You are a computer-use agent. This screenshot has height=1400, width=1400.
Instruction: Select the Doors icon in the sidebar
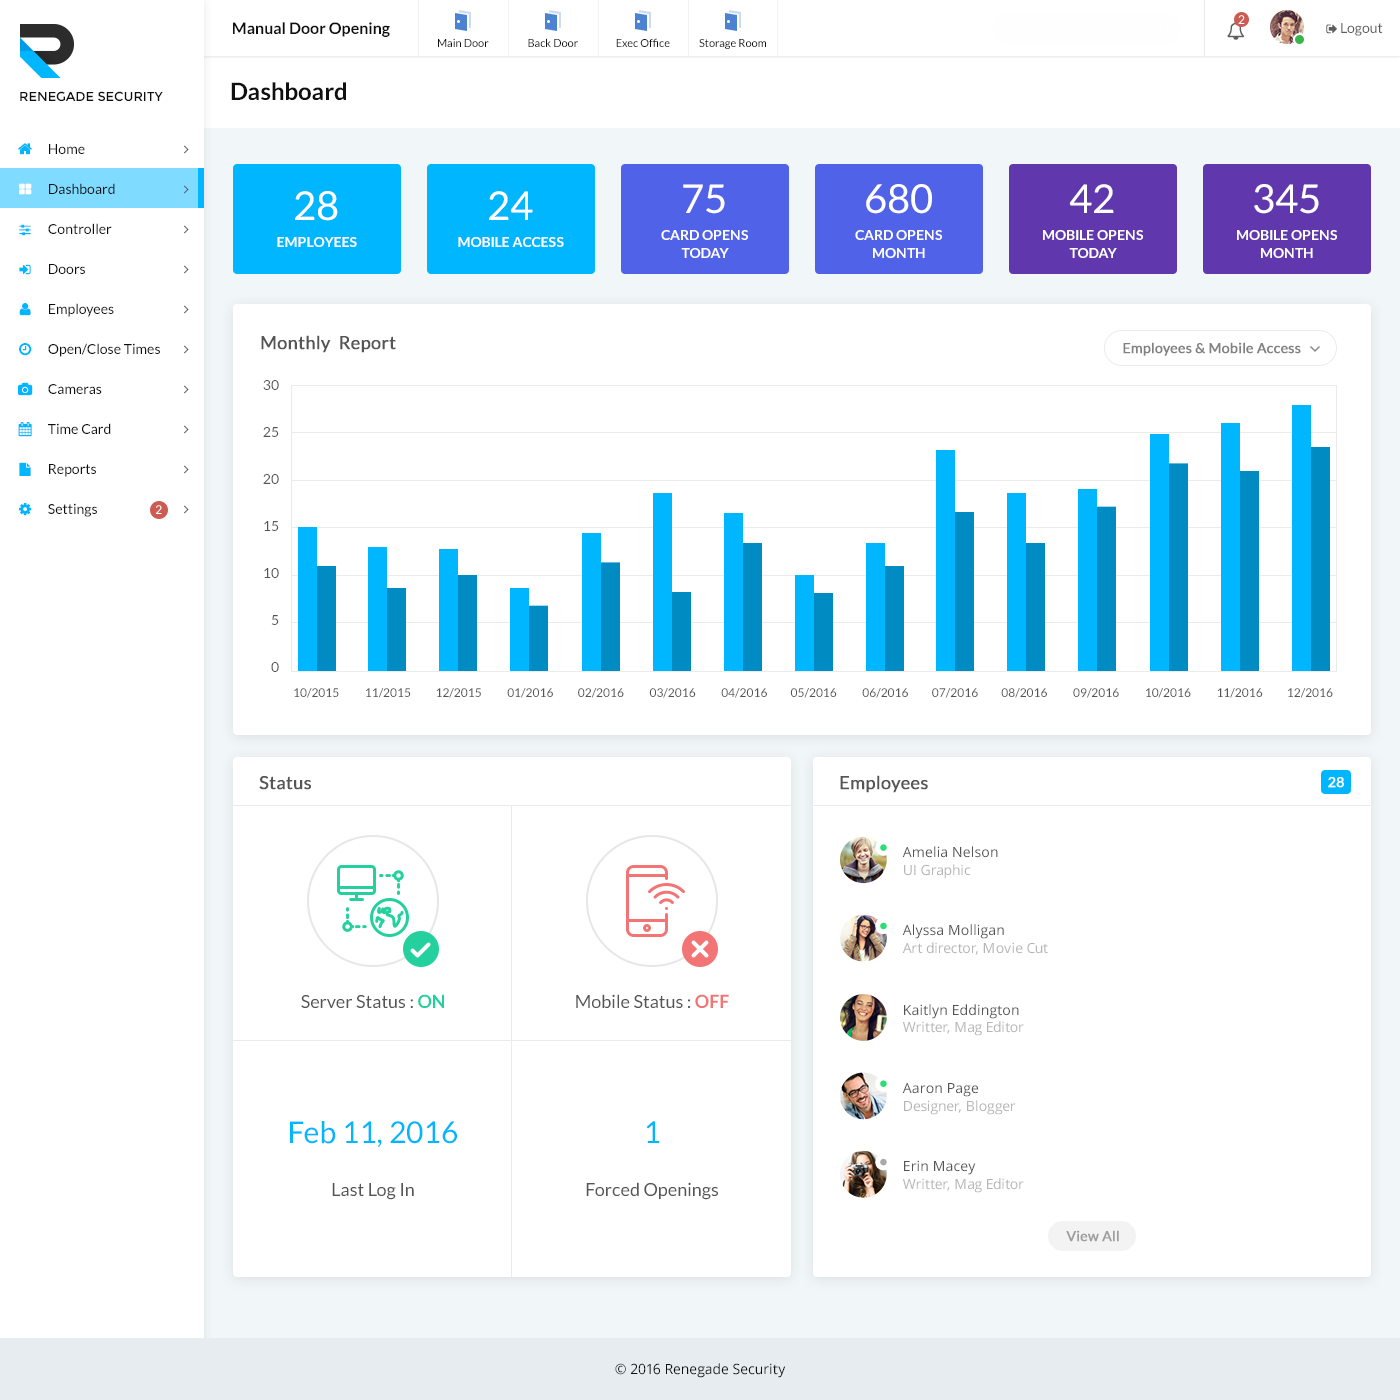(24, 269)
